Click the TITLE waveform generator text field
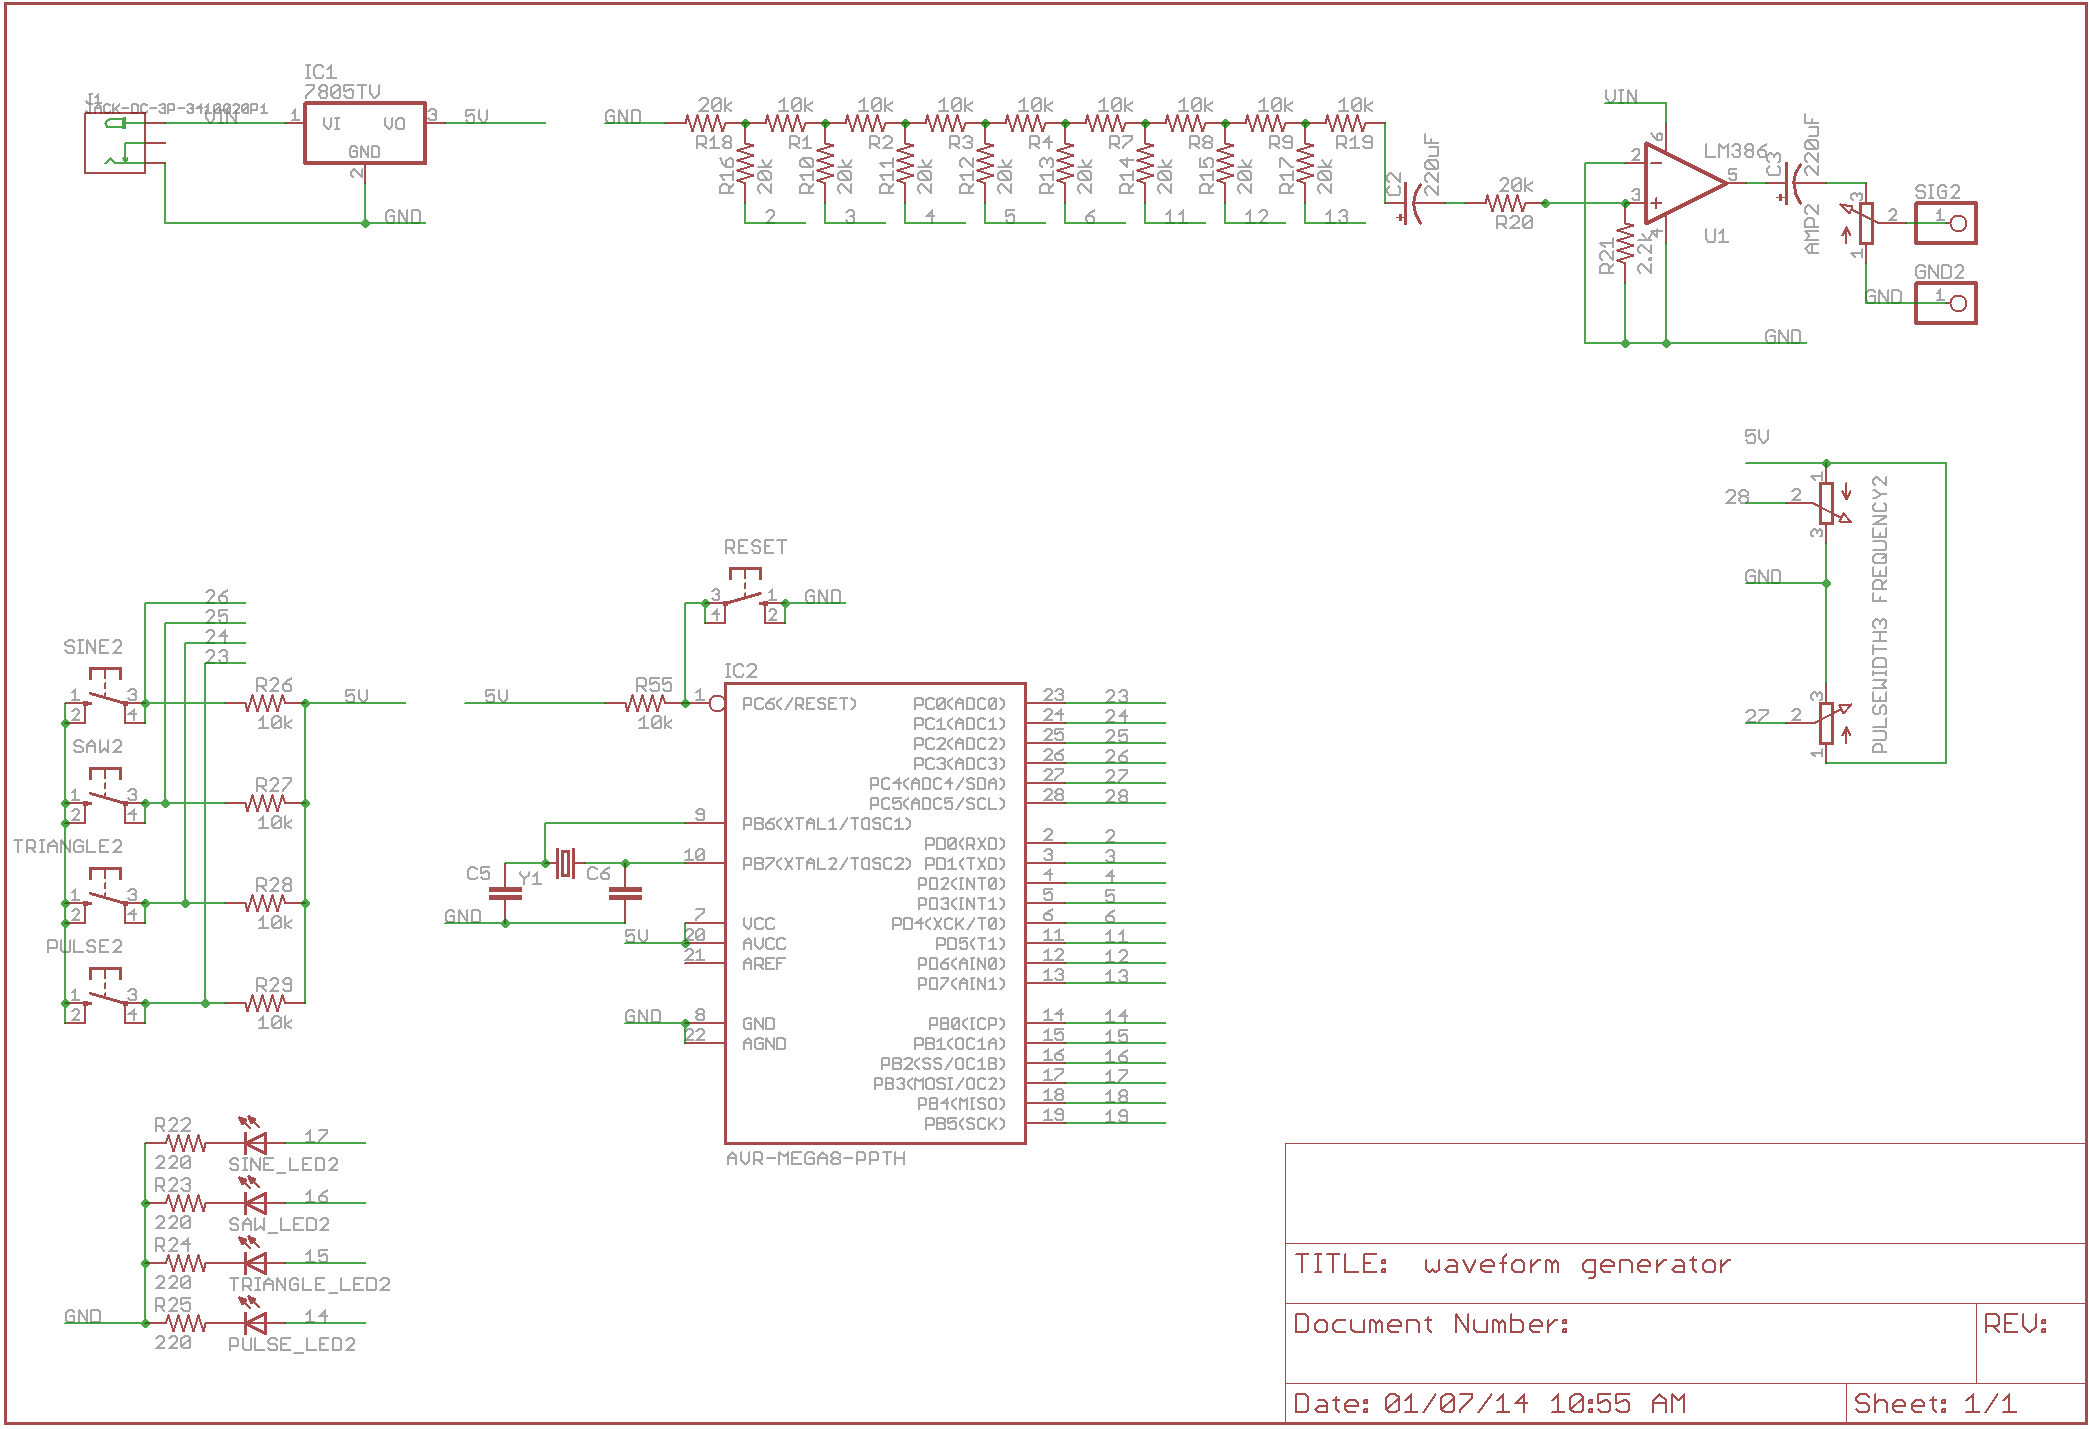 click(x=1576, y=1265)
